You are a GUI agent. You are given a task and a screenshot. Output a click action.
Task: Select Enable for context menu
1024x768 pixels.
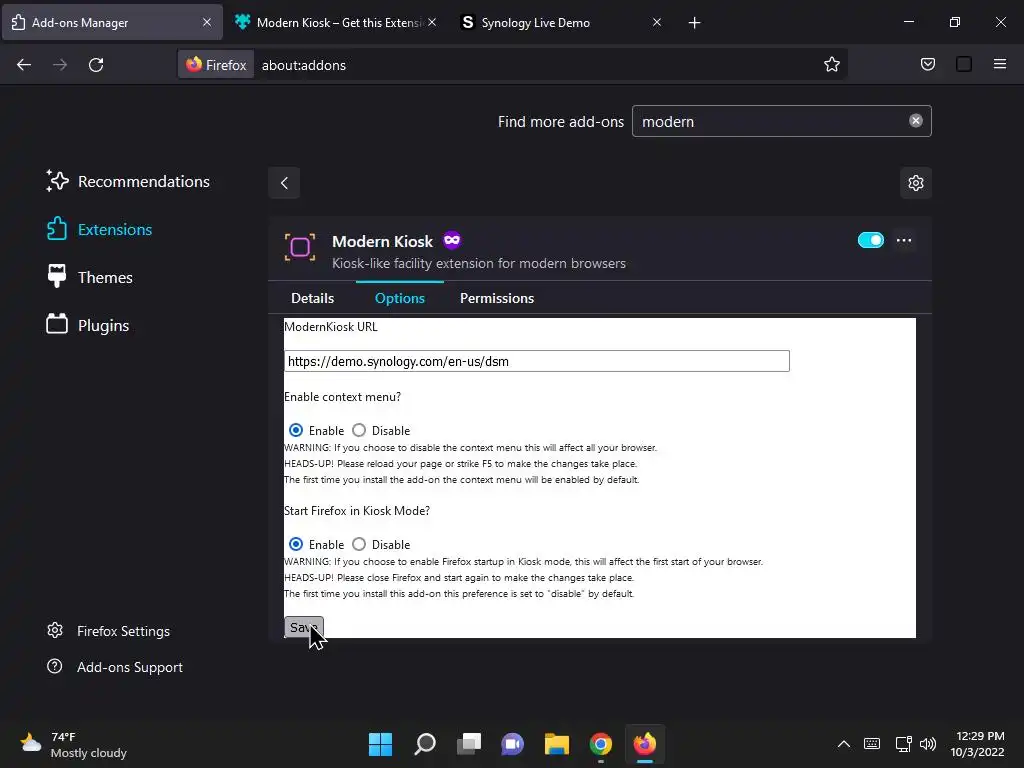pos(296,430)
